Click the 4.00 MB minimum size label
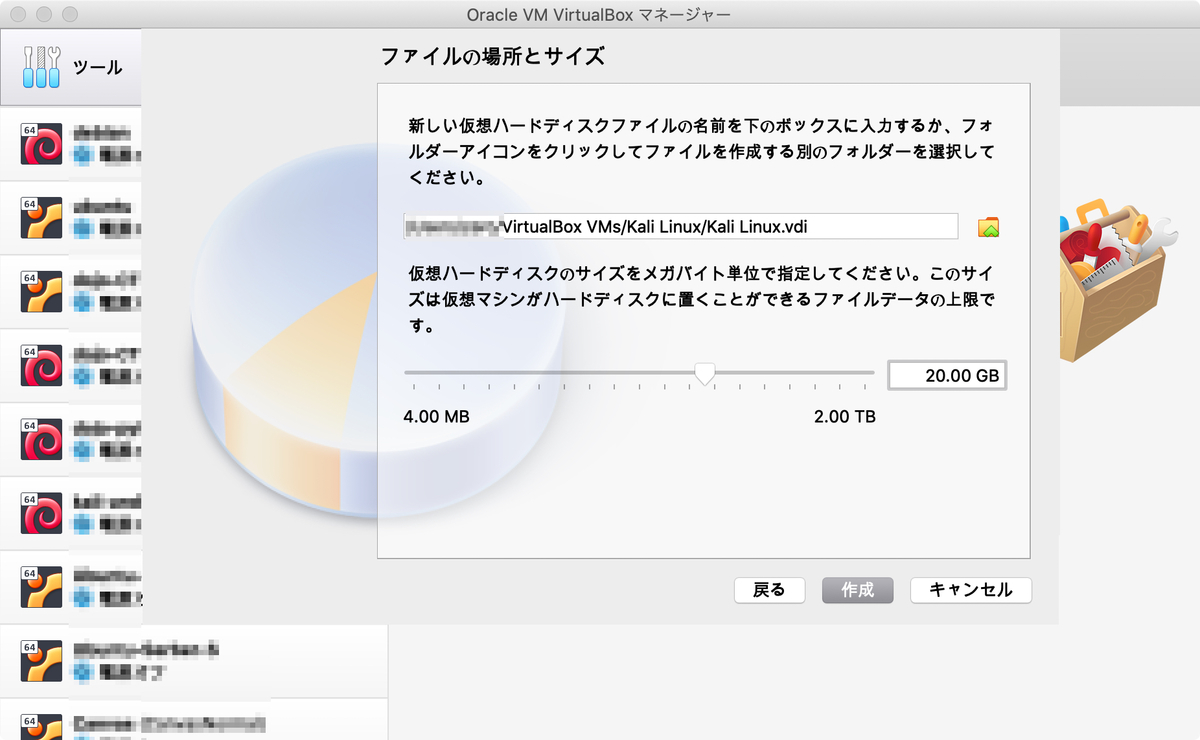Screen dimensions: 1200x740 point(436,416)
